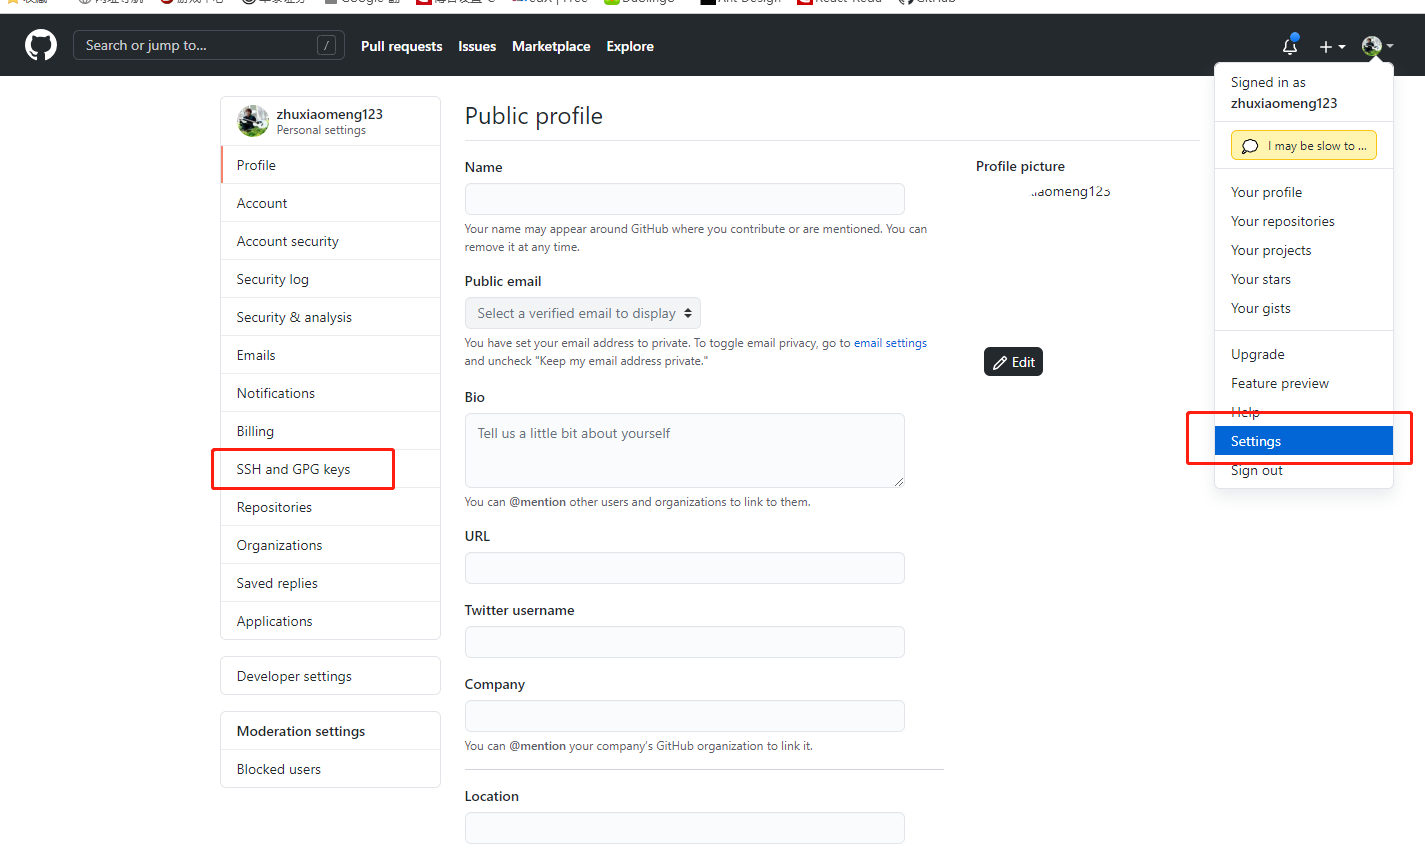1425x860 pixels.
Task: Open Issues in top navigation
Action: point(477,46)
